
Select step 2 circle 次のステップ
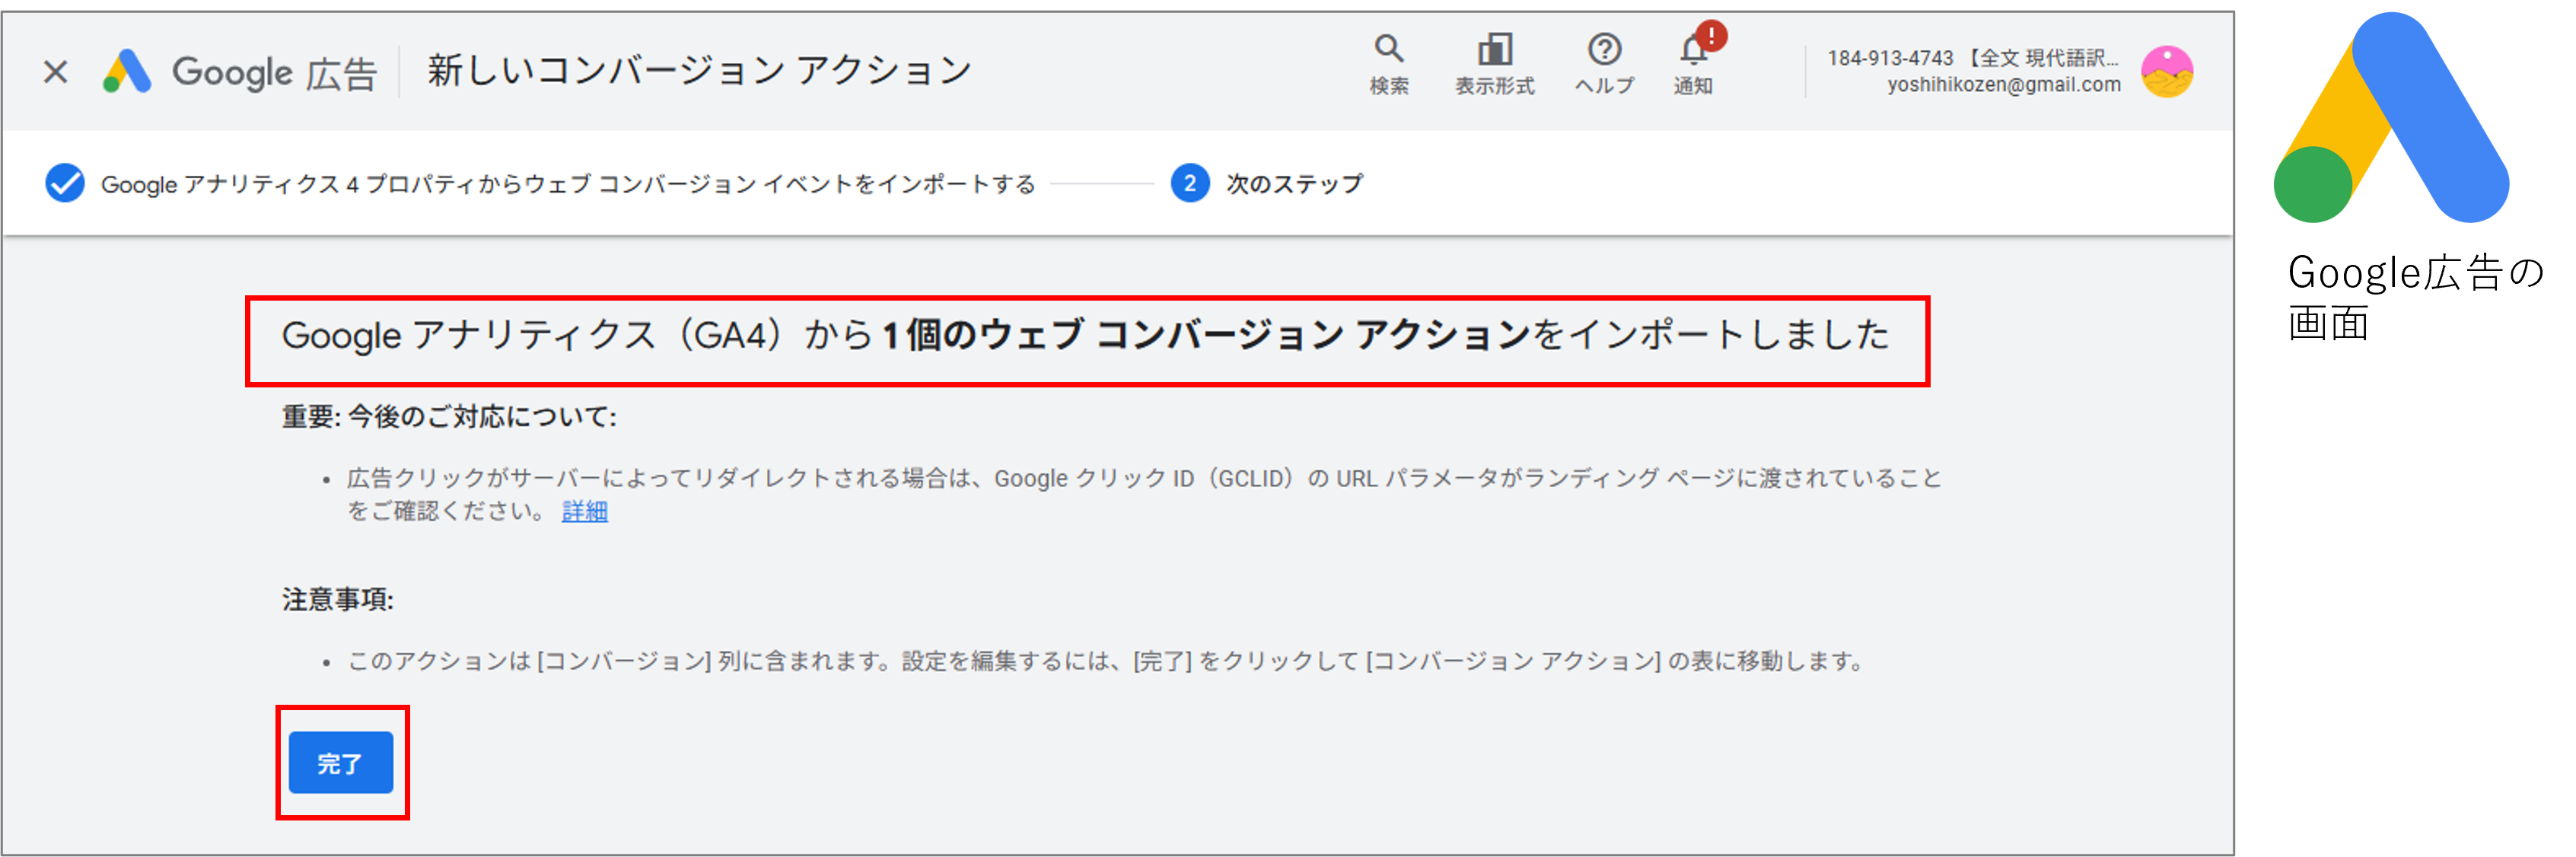point(1190,183)
